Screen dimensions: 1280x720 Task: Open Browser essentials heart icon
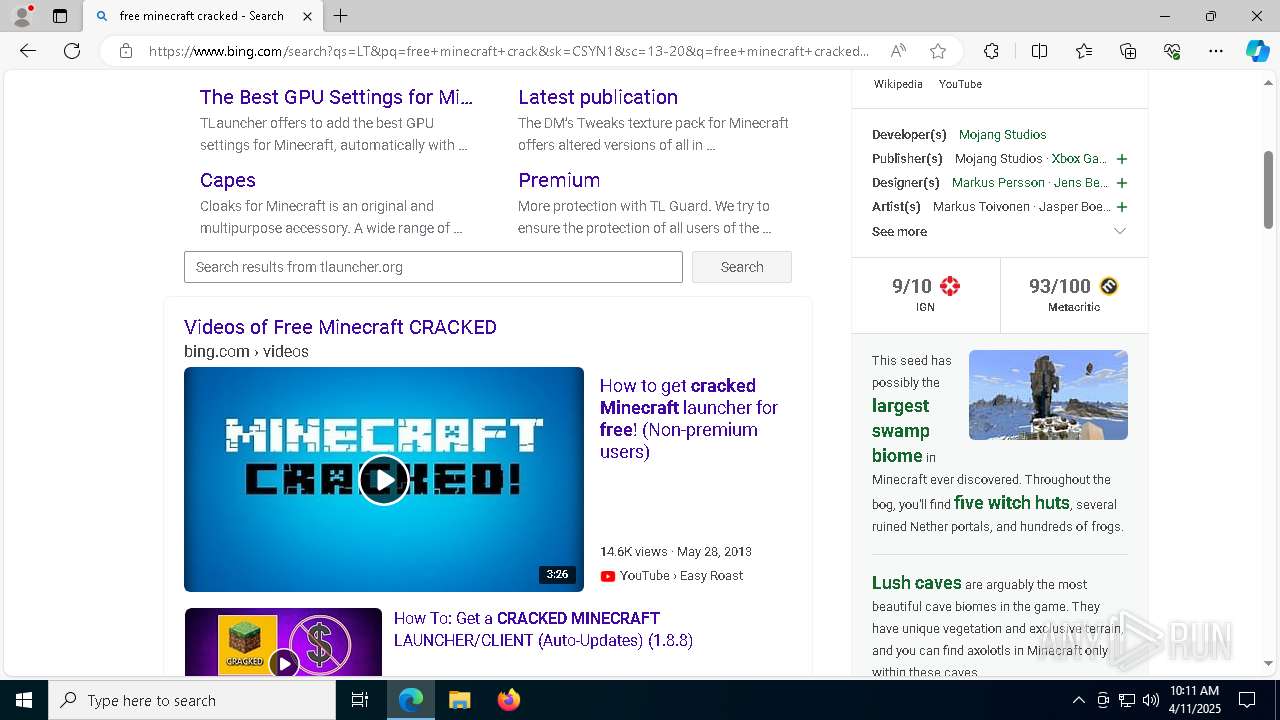1172,51
